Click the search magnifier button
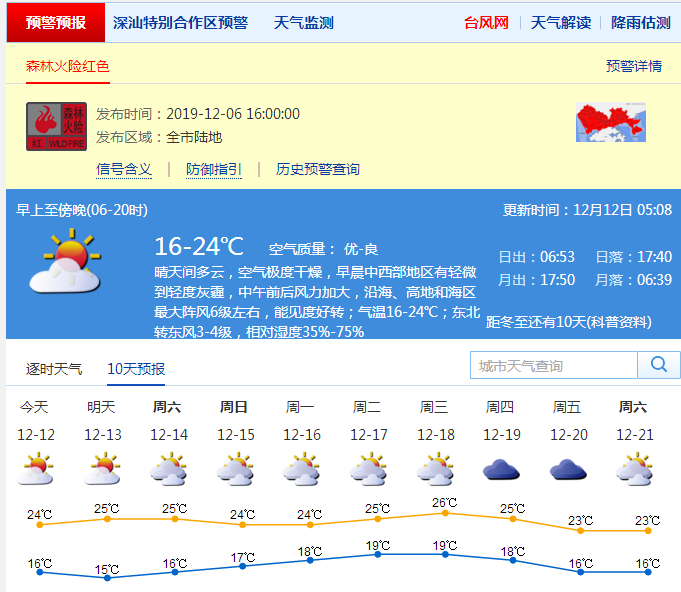This screenshot has width=681, height=592. 658,365
